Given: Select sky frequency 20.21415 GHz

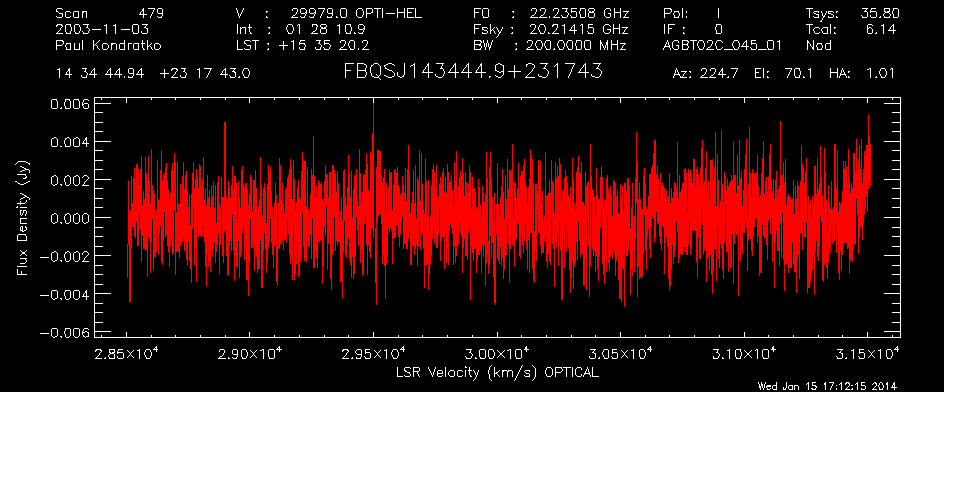Looking at the screenshot, I should (579, 29).
